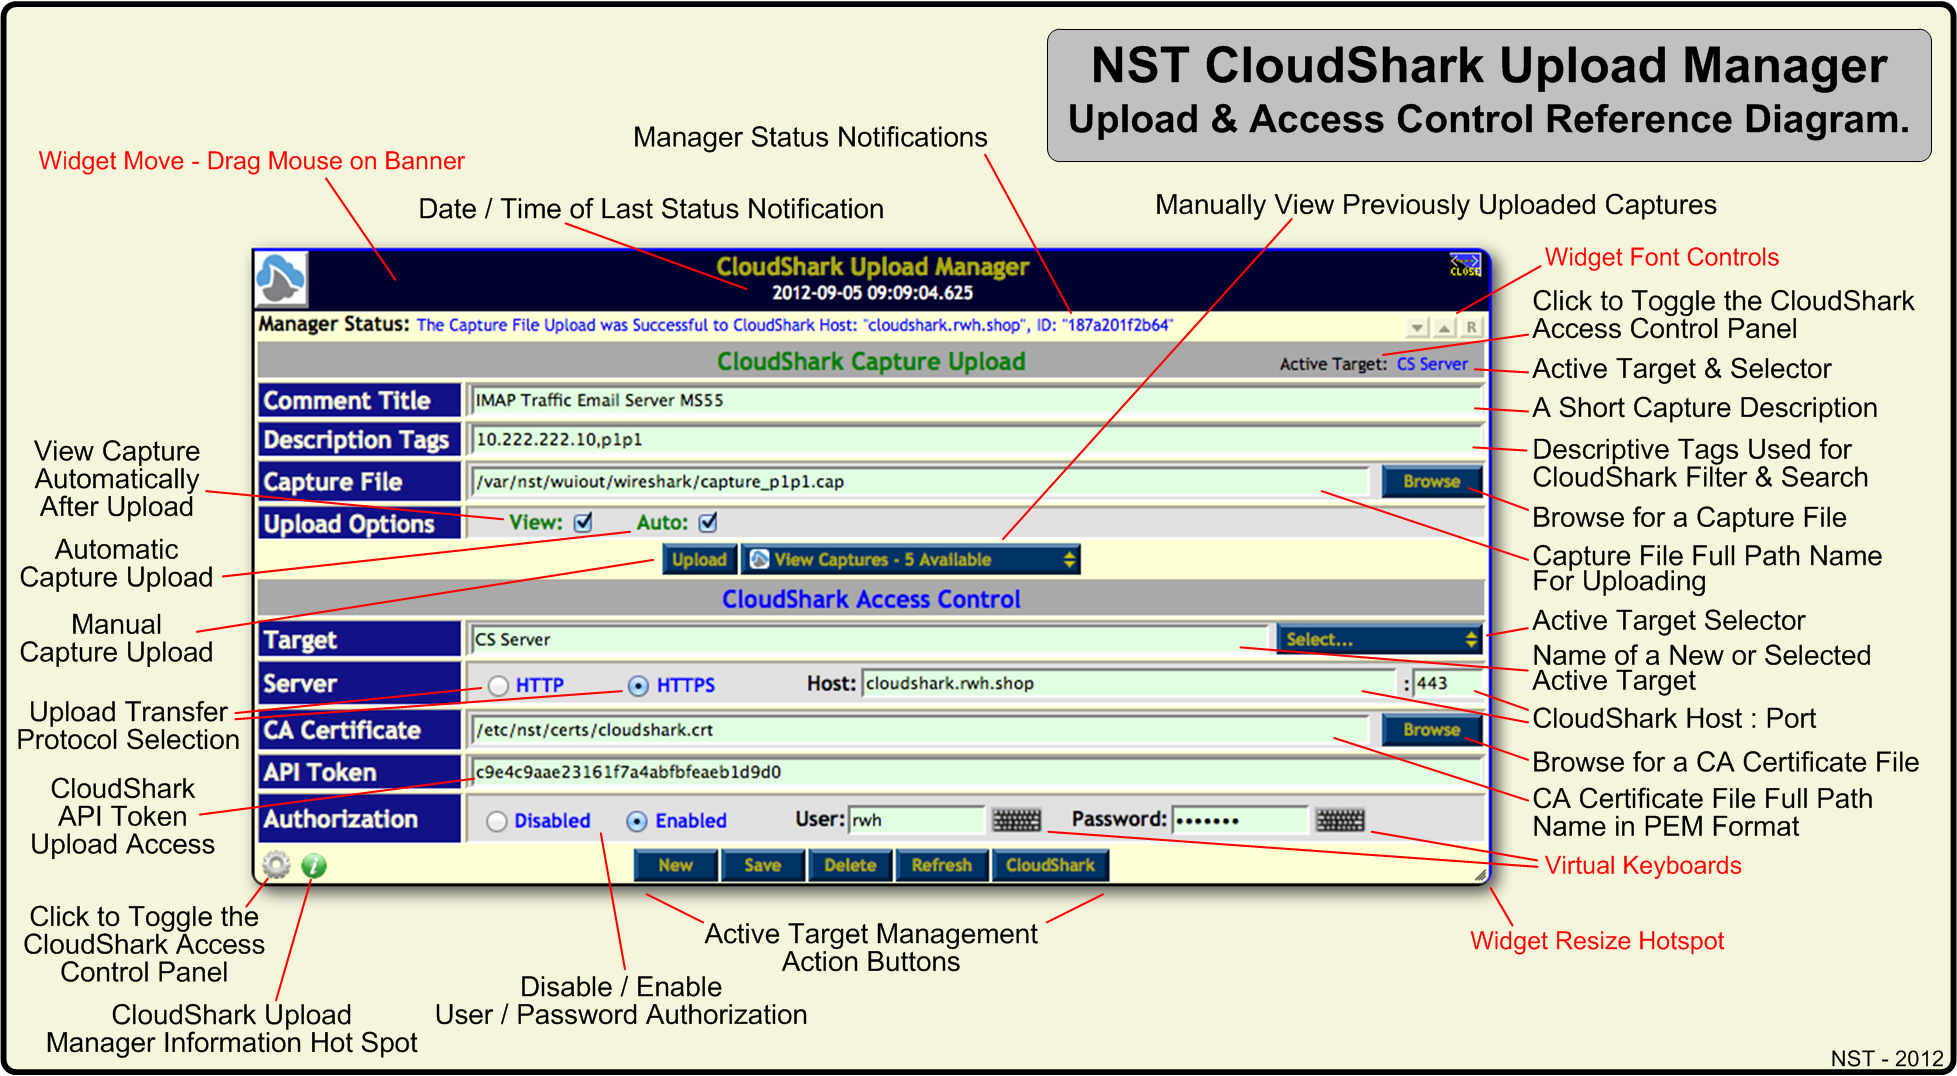Viewport: 1957px width, 1076px height.
Task: Click the Delete target button
Action: click(850, 866)
